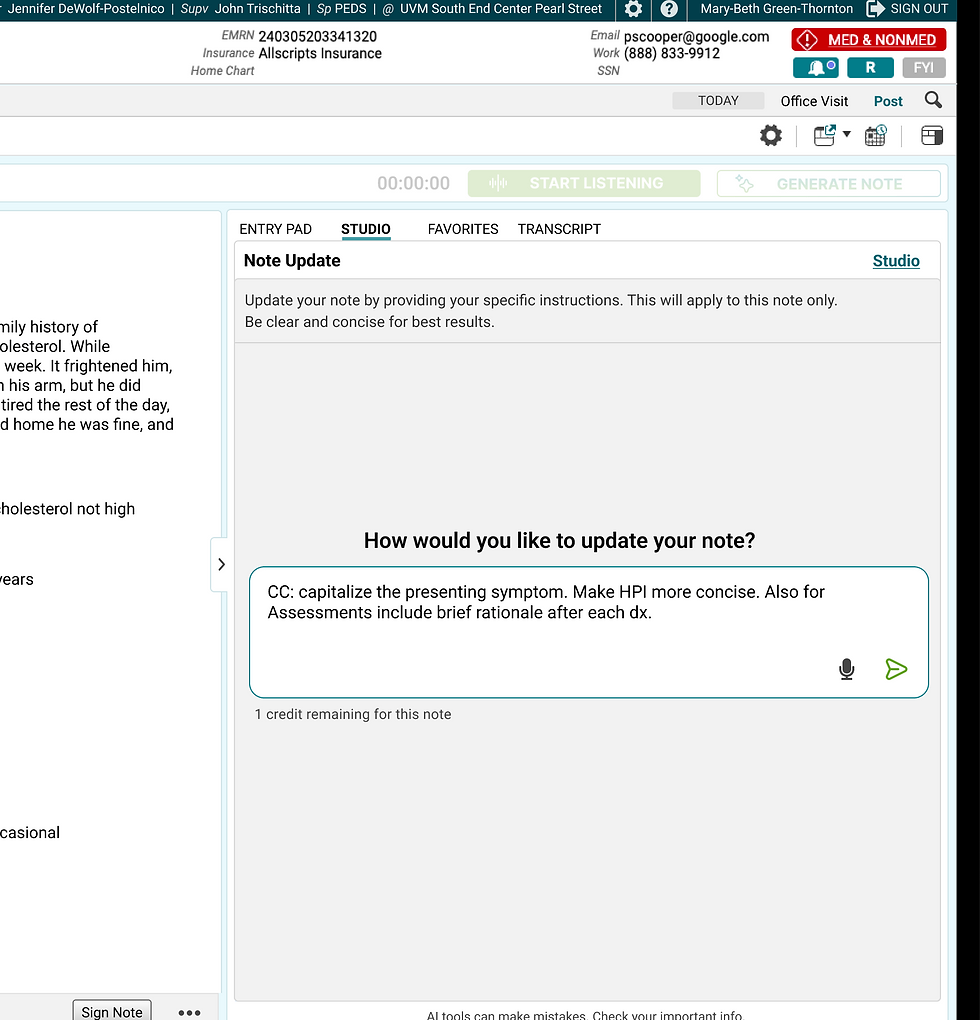This screenshot has width=980, height=1020.
Task: Click EMRN number 240305203341320
Action: tap(317, 36)
